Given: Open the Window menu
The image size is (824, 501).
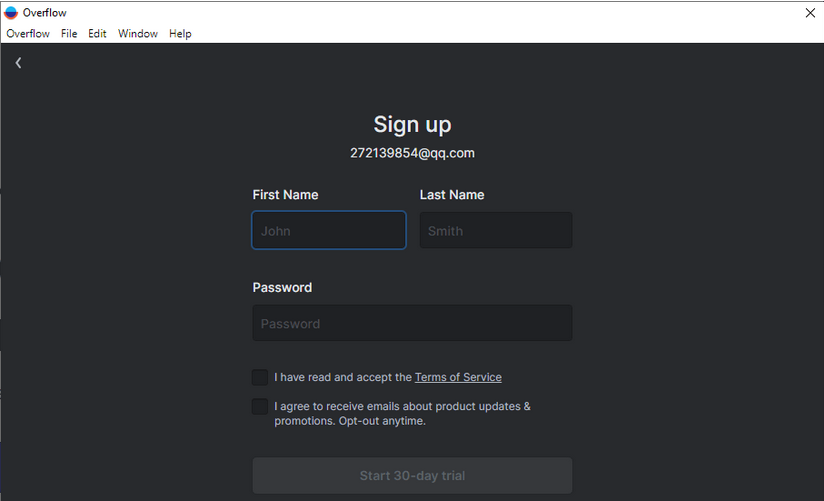Looking at the screenshot, I should [x=138, y=34].
